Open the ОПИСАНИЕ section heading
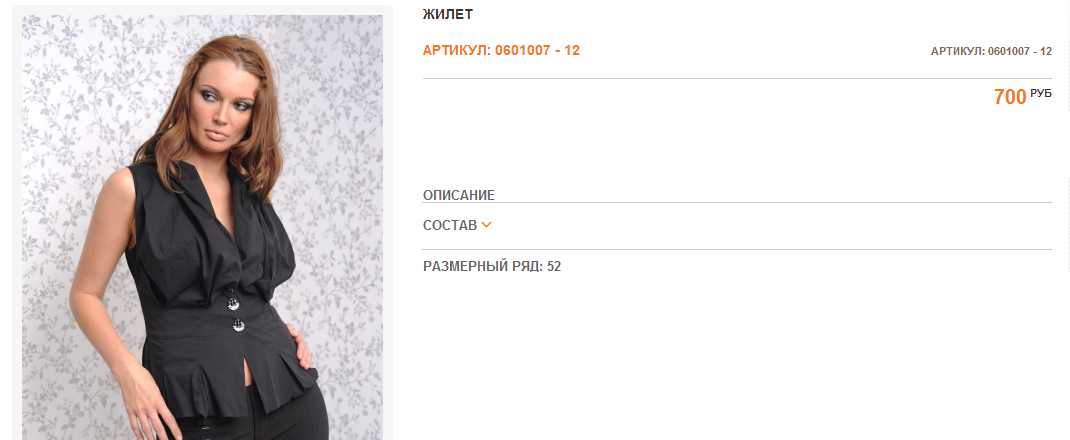The width and height of the screenshot is (1070, 440). tap(459, 195)
